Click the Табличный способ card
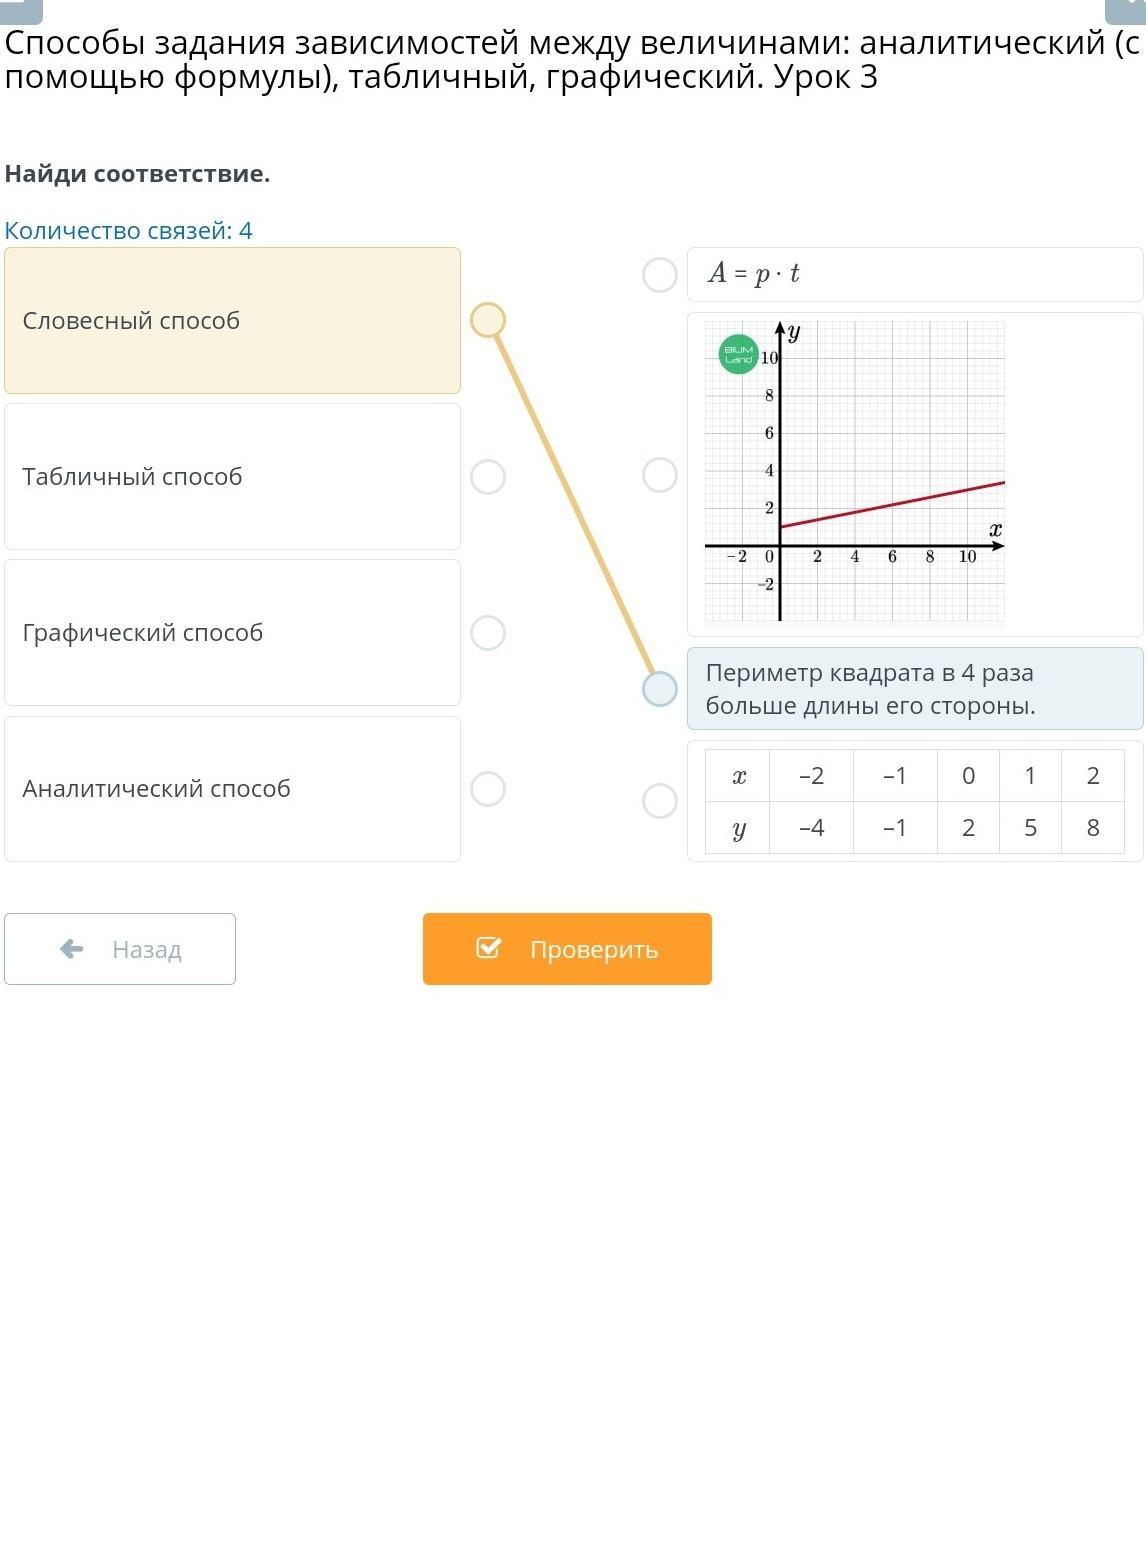The height and width of the screenshot is (1542, 1146). [232, 477]
